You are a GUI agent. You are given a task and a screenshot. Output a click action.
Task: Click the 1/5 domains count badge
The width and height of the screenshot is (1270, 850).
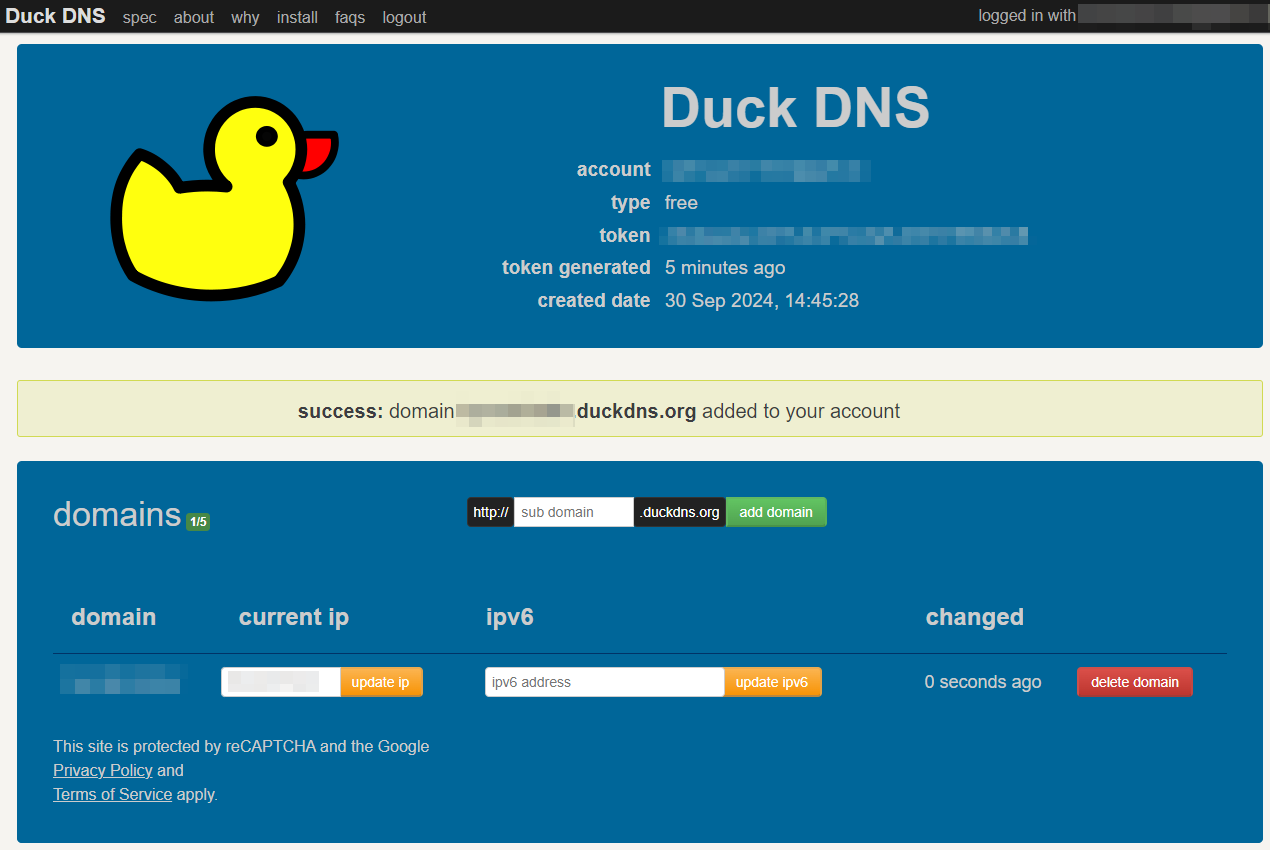point(198,522)
